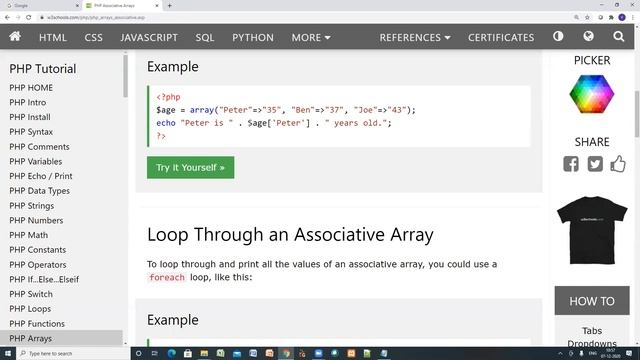The width and height of the screenshot is (640, 360).
Task: Select the PHP Associative Arrays tab
Action: pos(122,6)
